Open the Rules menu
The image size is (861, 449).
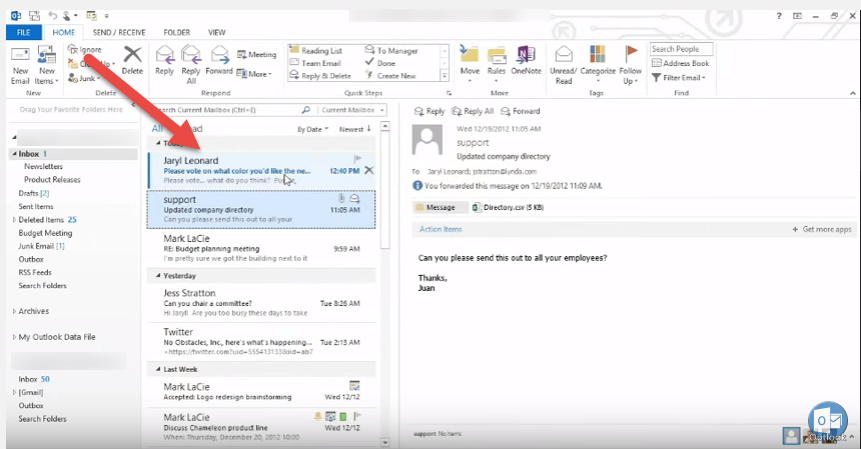[x=496, y=65]
